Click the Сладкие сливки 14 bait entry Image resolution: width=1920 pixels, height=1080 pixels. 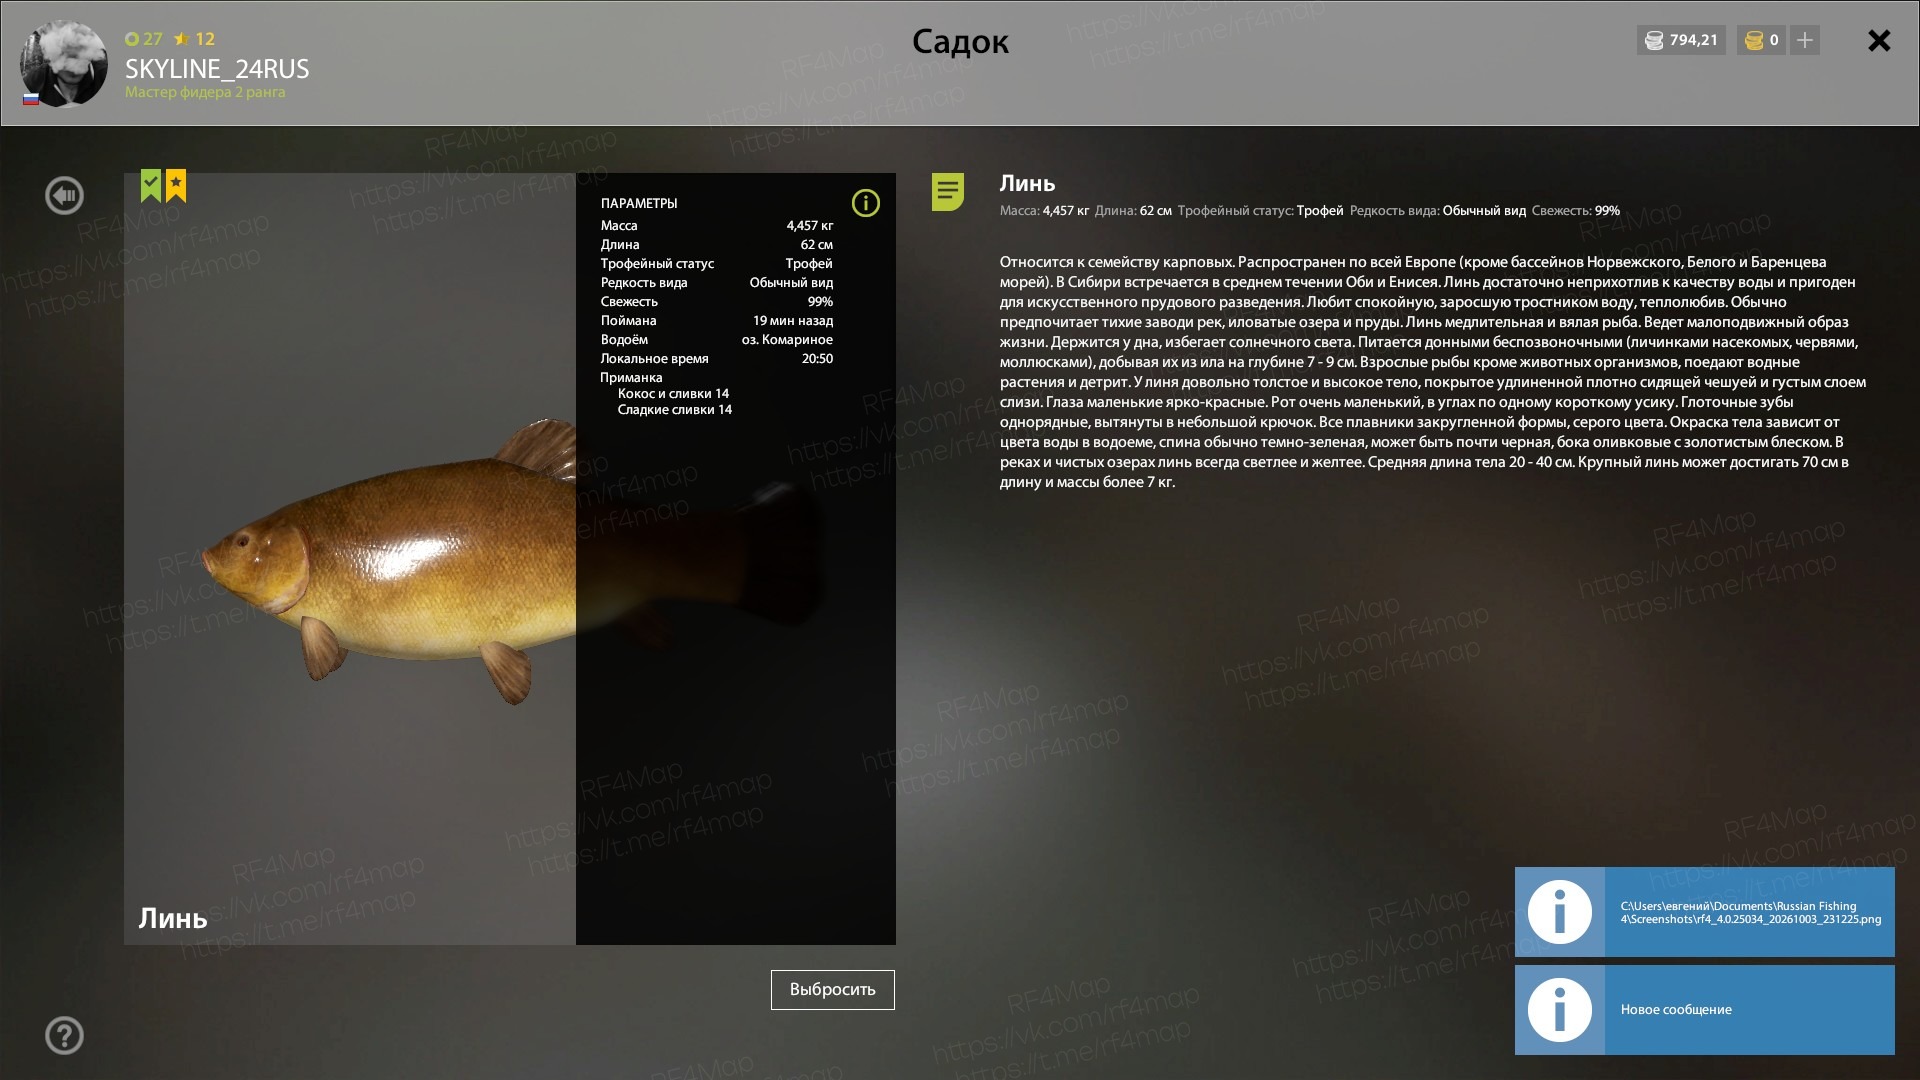pyautogui.click(x=674, y=409)
